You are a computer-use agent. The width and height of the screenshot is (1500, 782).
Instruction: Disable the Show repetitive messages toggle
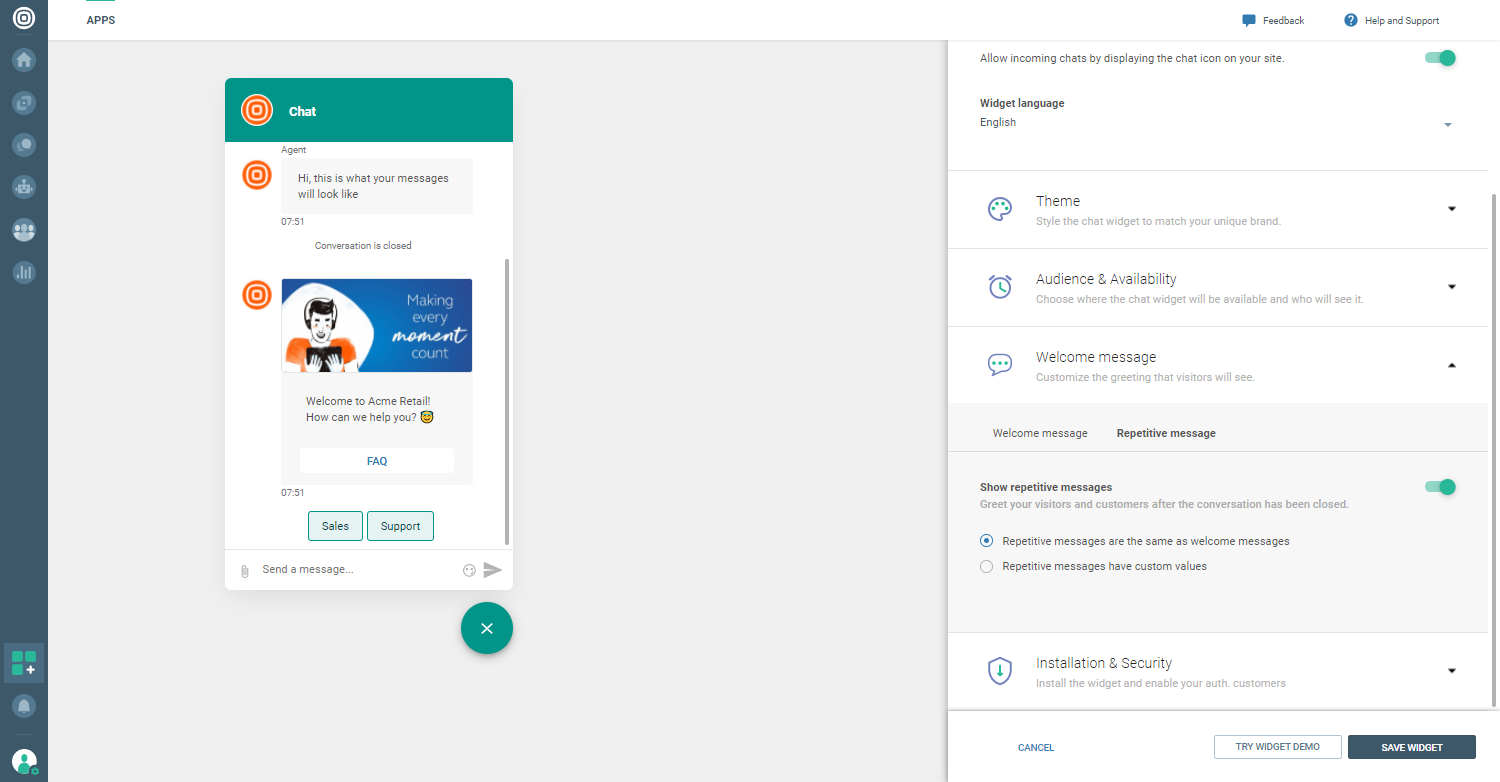coord(1439,487)
